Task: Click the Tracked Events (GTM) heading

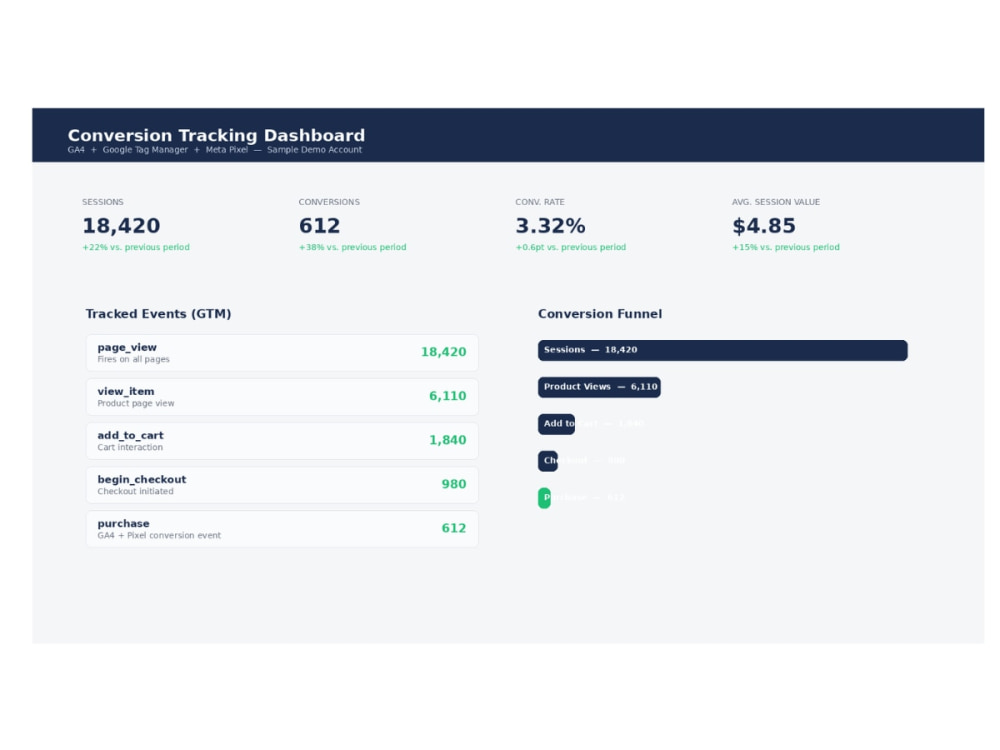Action: click(158, 314)
